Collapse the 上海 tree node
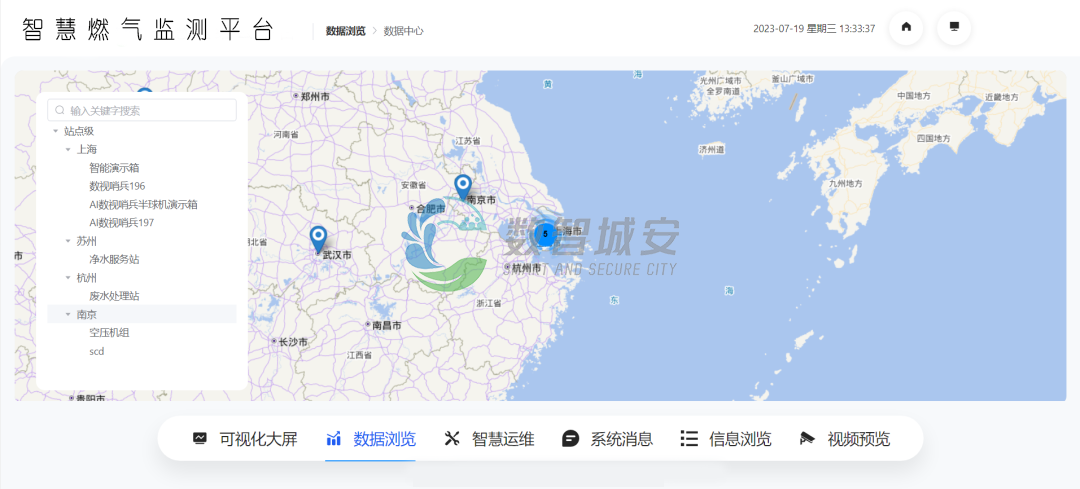Image resolution: width=1080 pixels, height=489 pixels. pos(68,149)
